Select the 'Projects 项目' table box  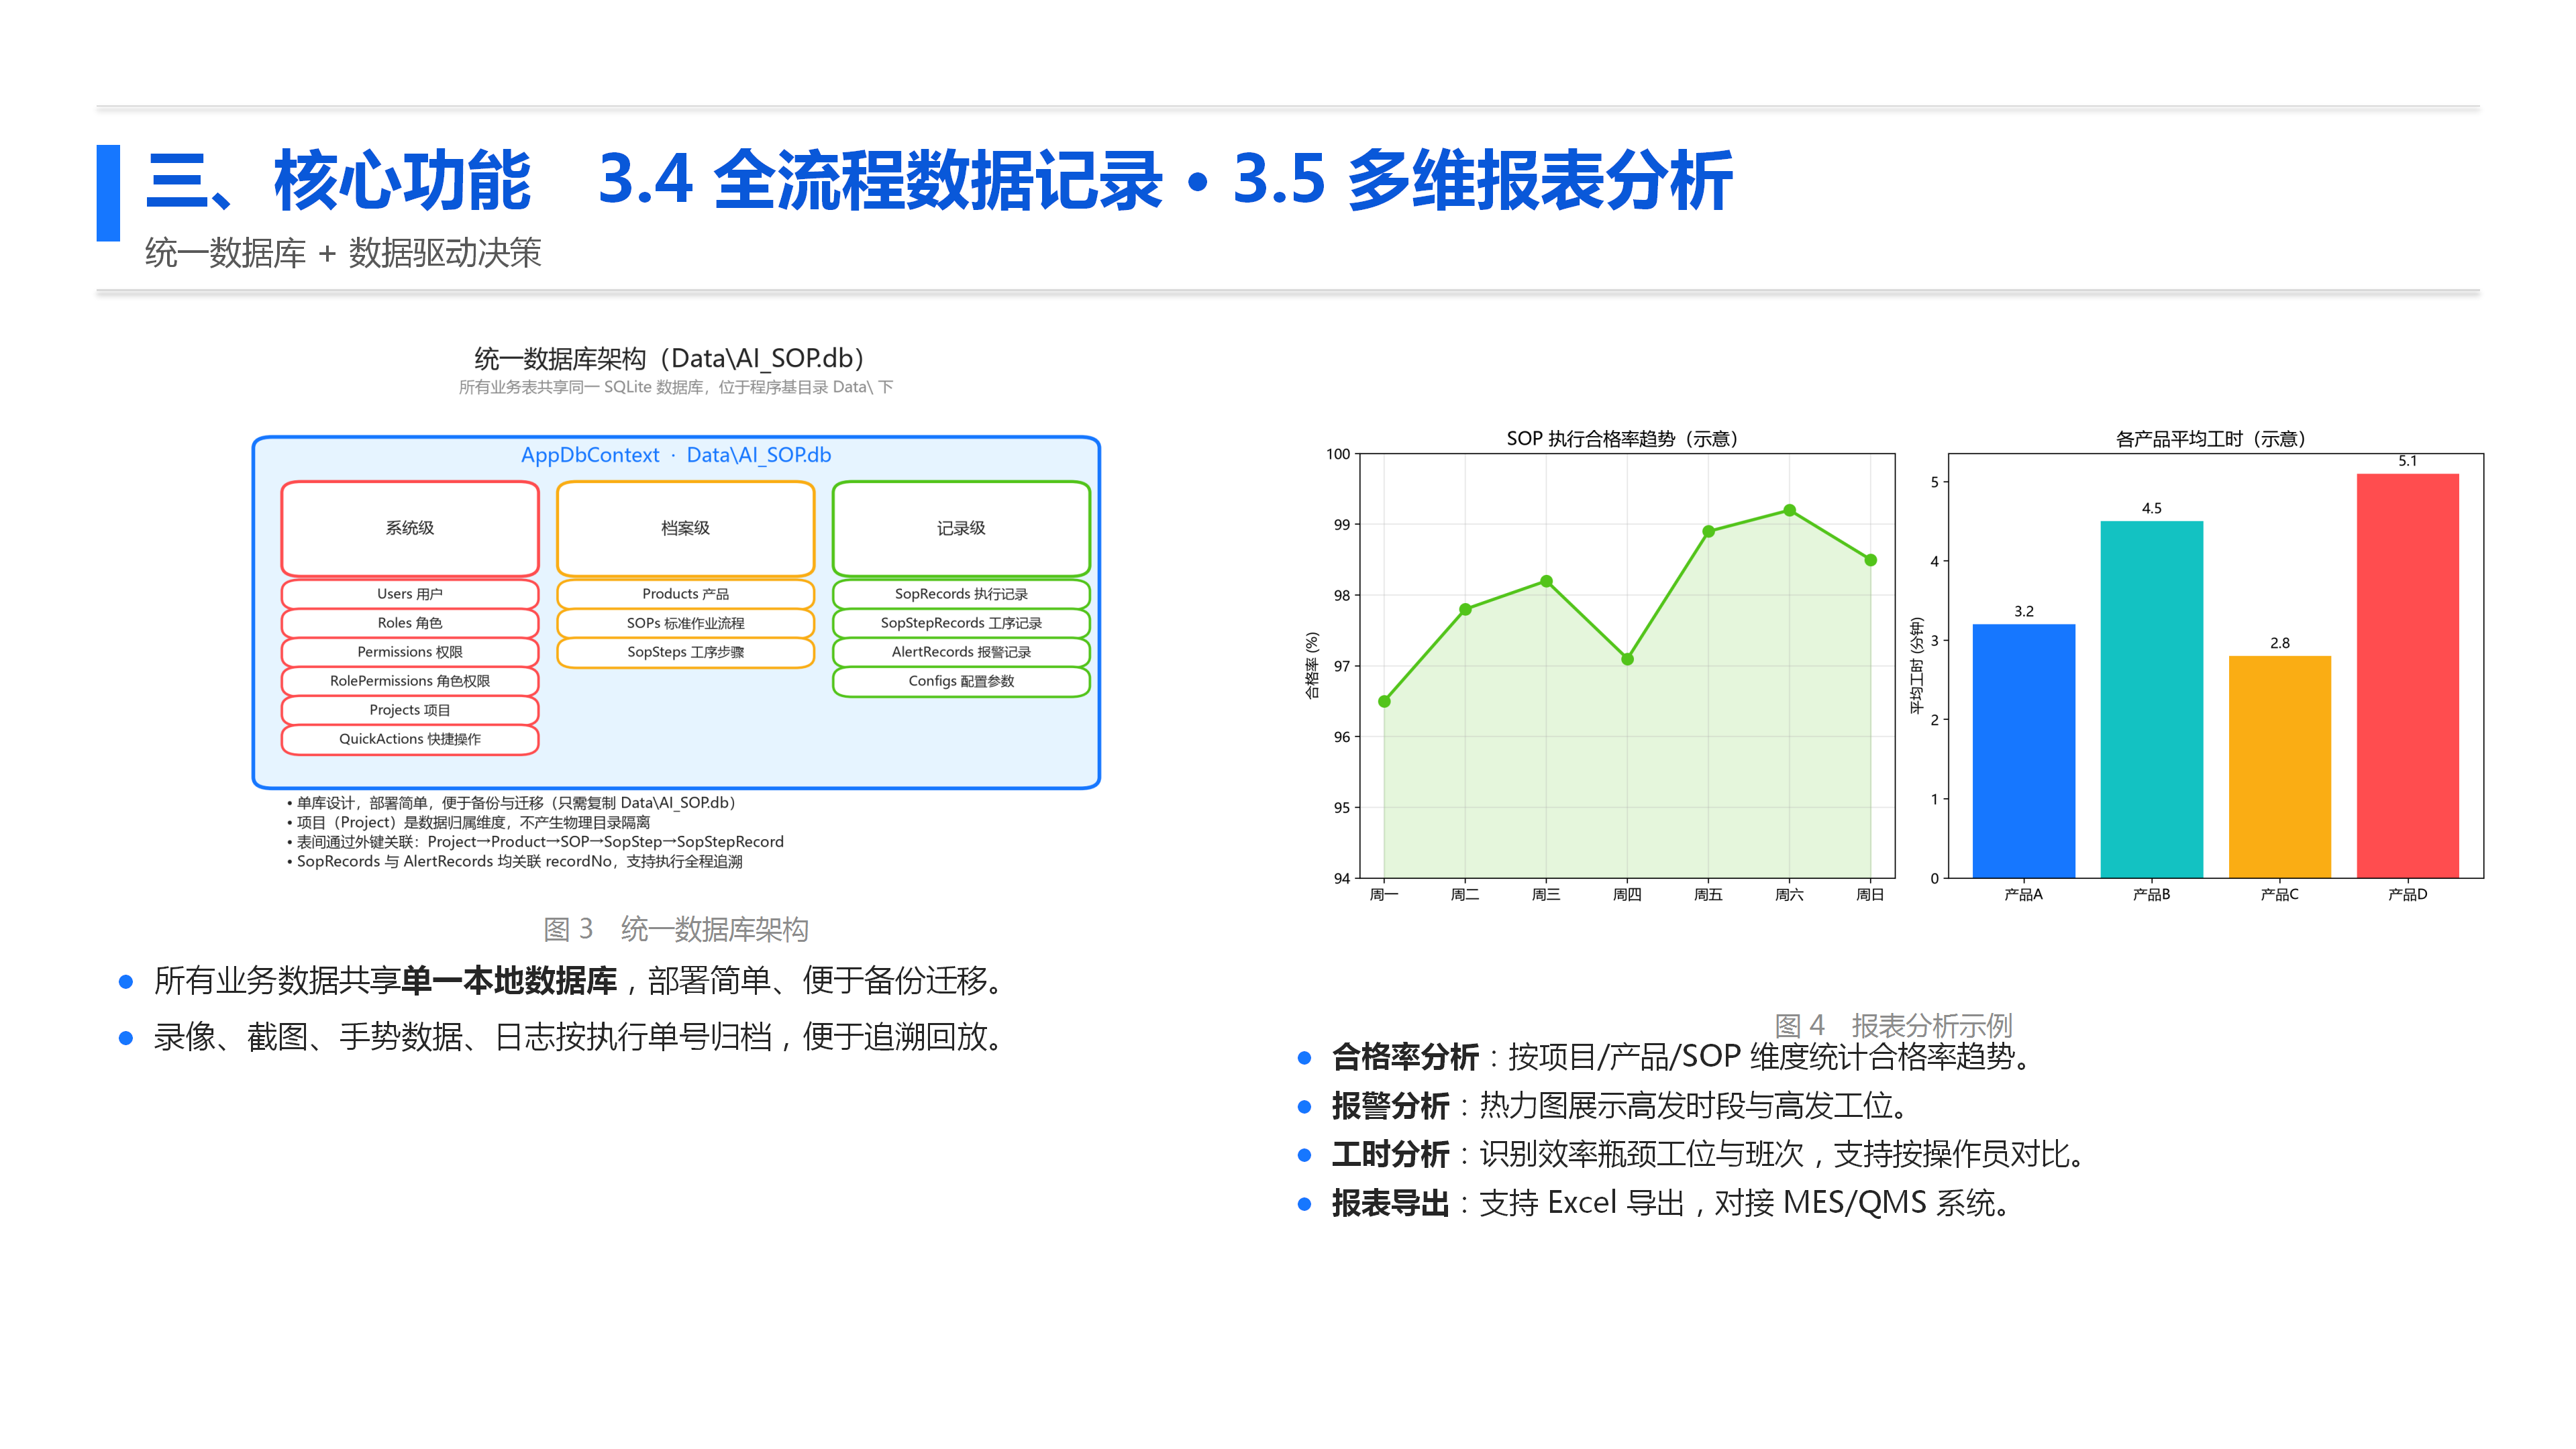pyautogui.click(x=410, y=710)
